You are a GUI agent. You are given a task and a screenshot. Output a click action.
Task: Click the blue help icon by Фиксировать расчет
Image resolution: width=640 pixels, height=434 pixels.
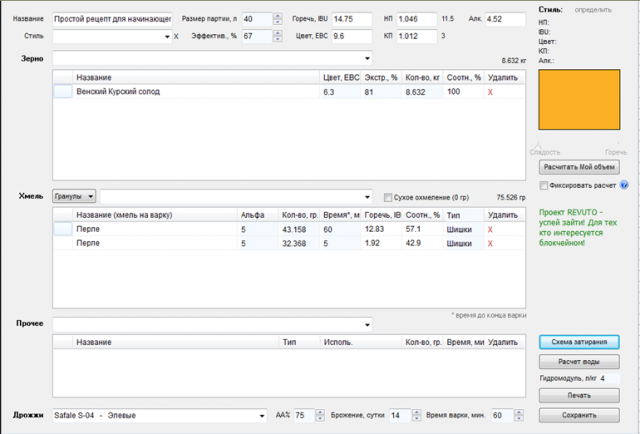624,185
